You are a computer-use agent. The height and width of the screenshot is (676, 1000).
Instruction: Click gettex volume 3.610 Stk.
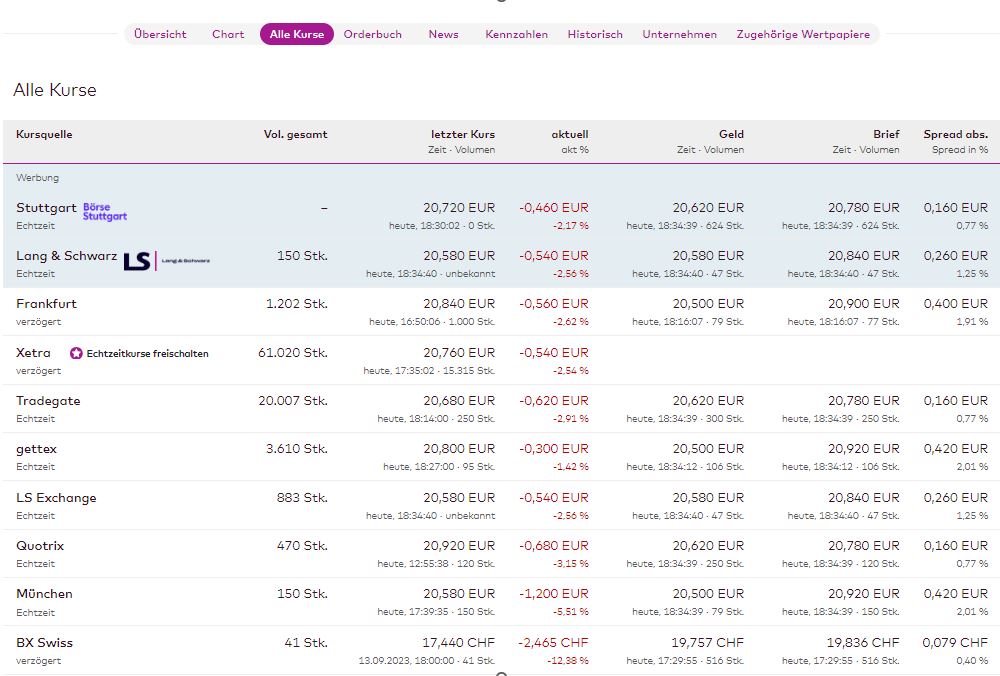coord(297,449)
